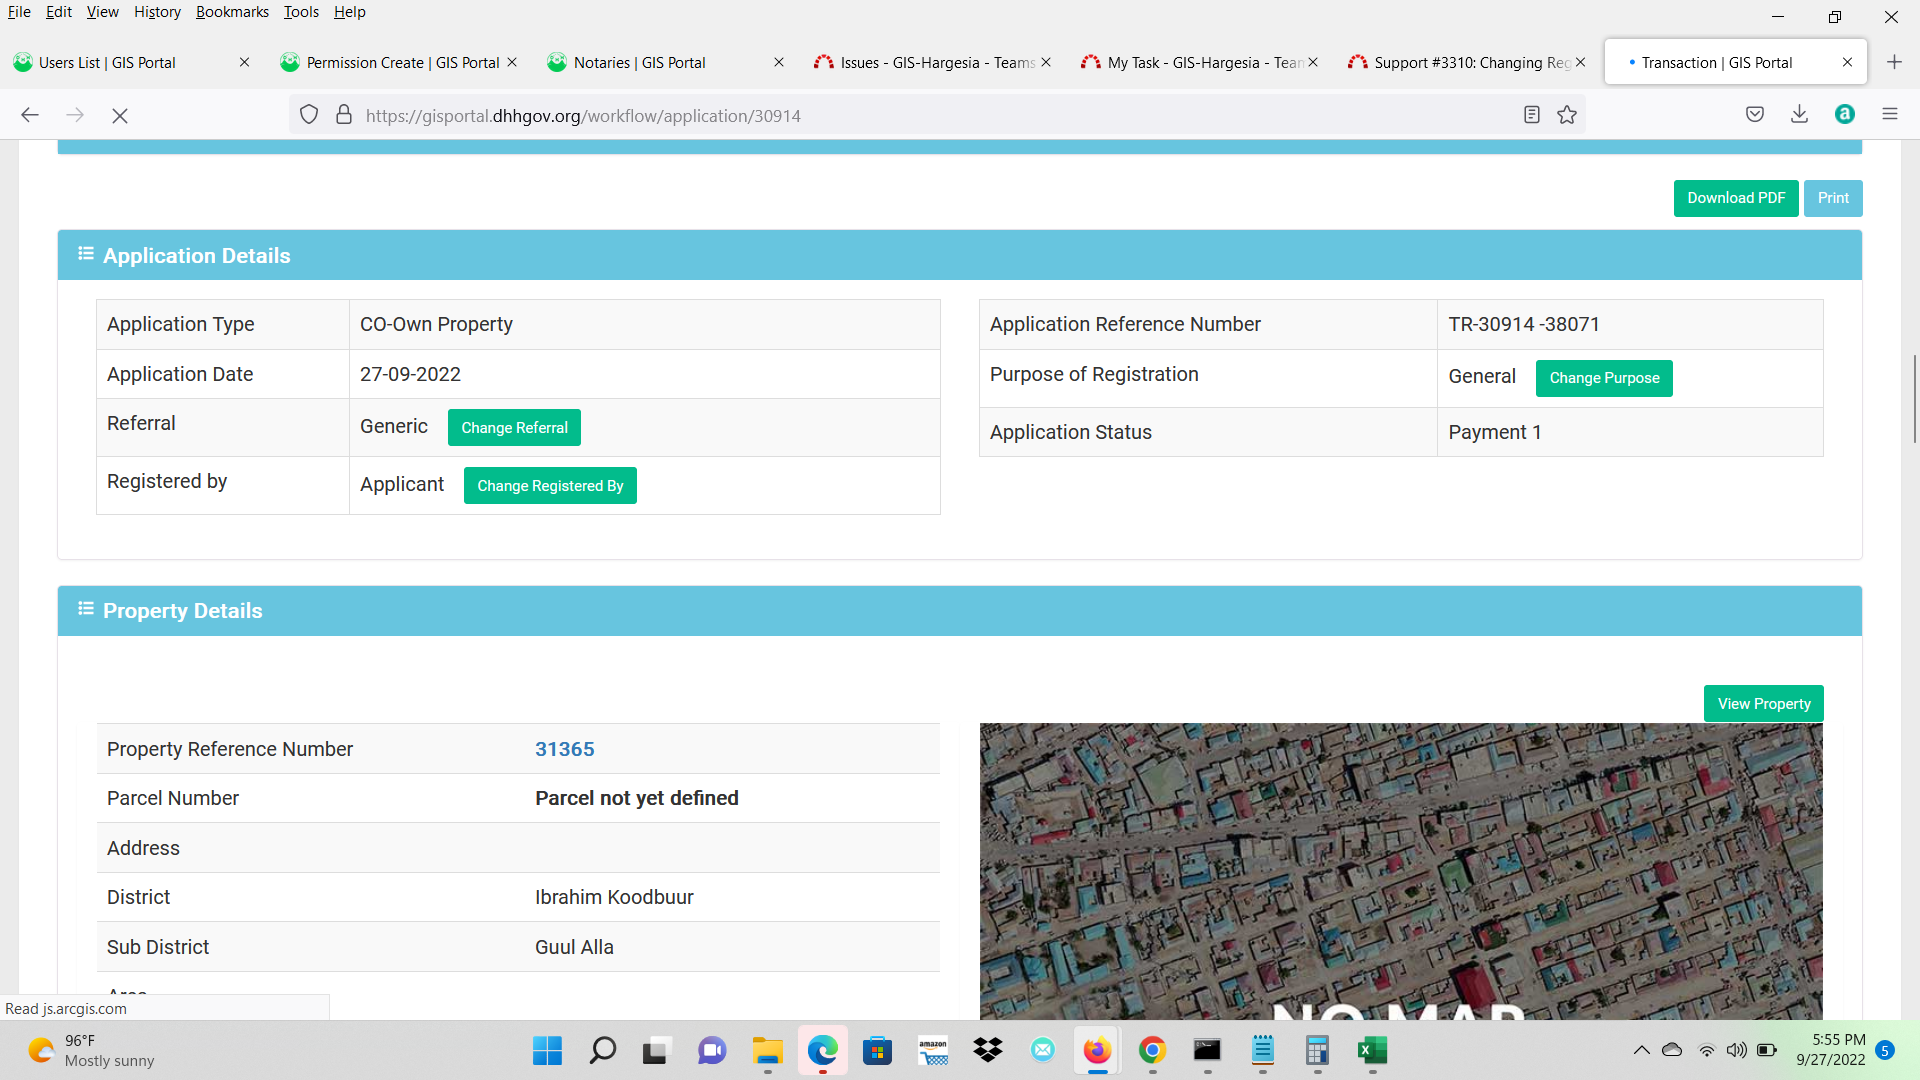Click the property satellite map image
This screenshot has height=1080, width=1920.
point(1401,870)
